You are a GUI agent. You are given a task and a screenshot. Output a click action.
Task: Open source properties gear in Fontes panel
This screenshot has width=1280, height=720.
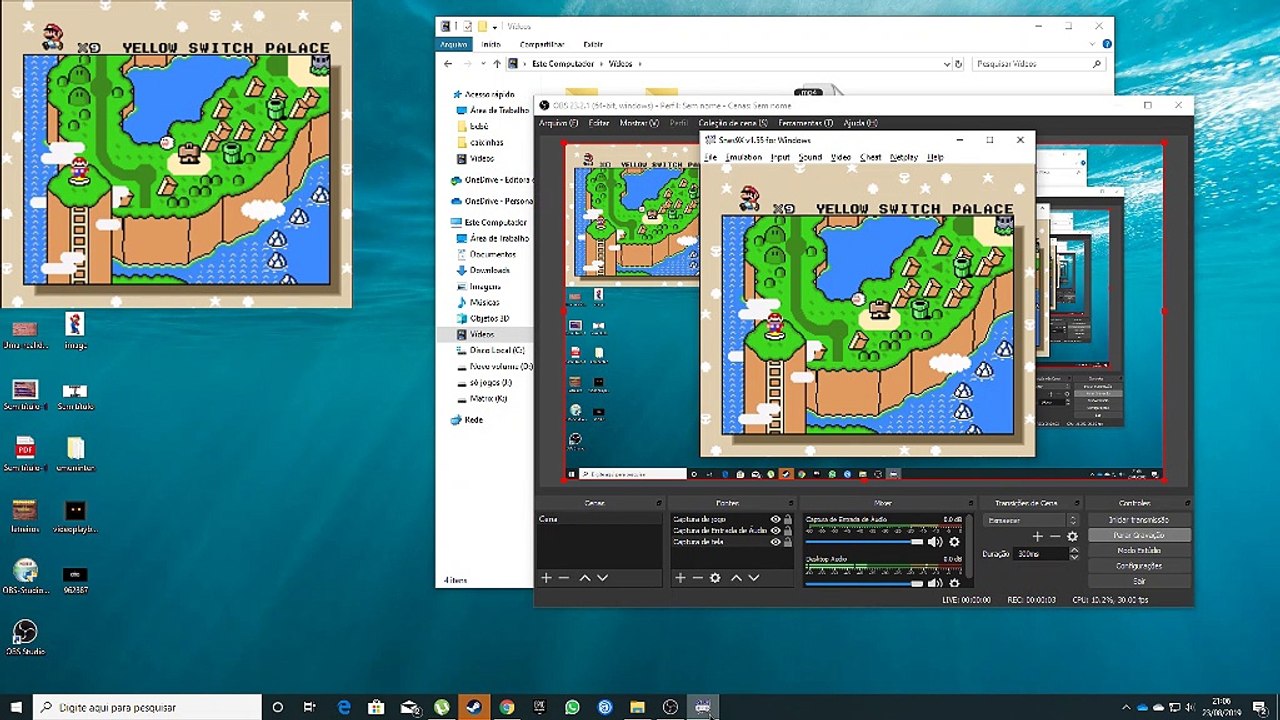click(x=715, y=578)
